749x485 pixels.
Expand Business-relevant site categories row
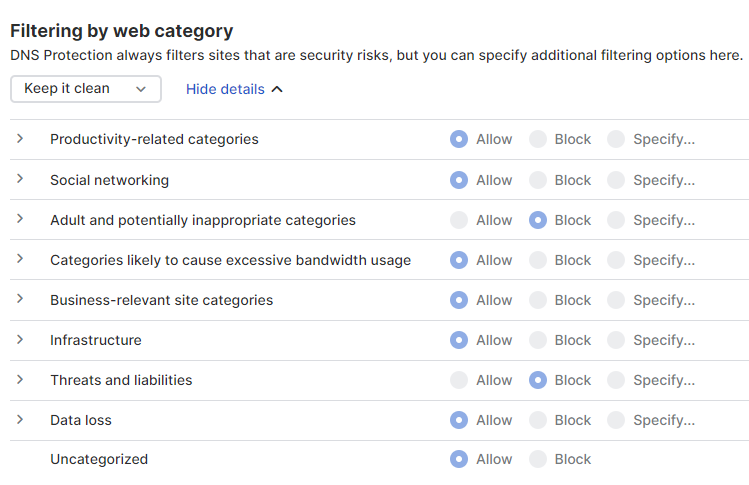point(20,299)
